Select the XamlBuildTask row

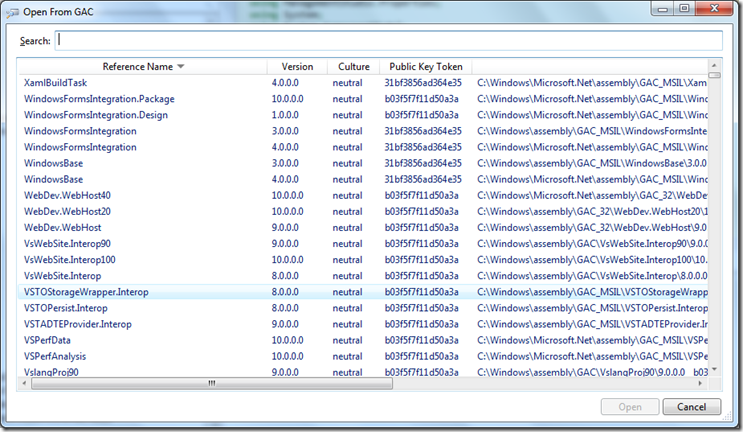54,83
